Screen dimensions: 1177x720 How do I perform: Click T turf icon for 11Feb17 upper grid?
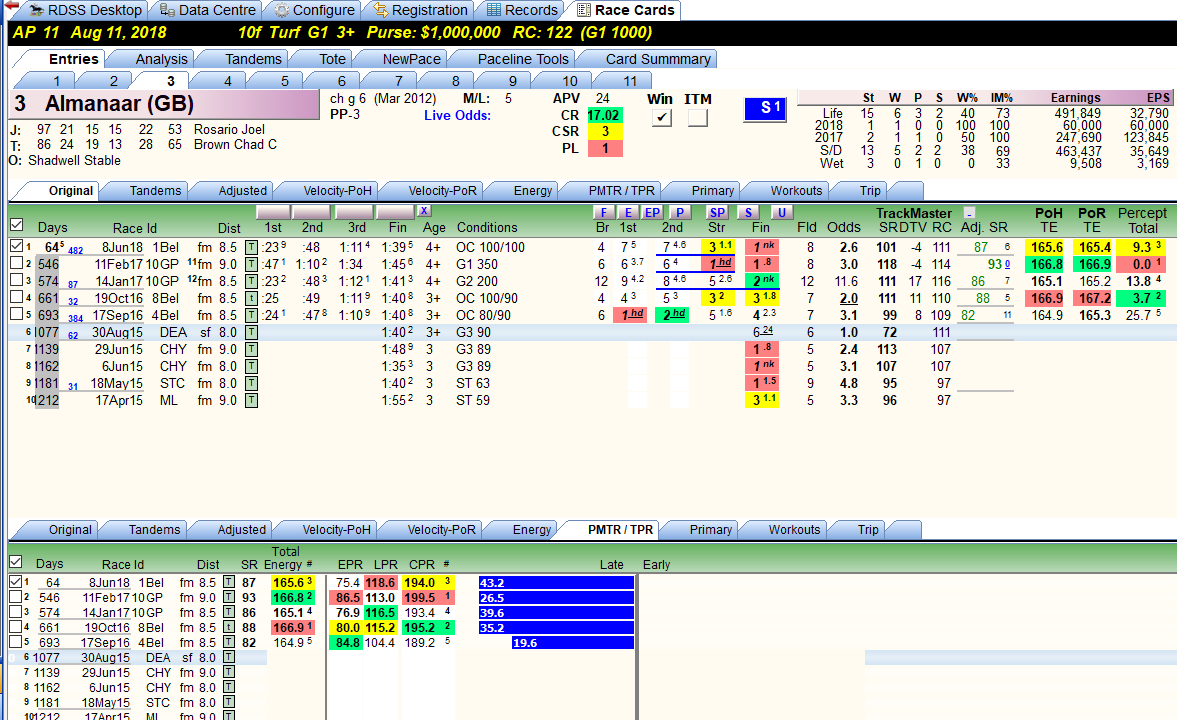[x=251, y=264]
